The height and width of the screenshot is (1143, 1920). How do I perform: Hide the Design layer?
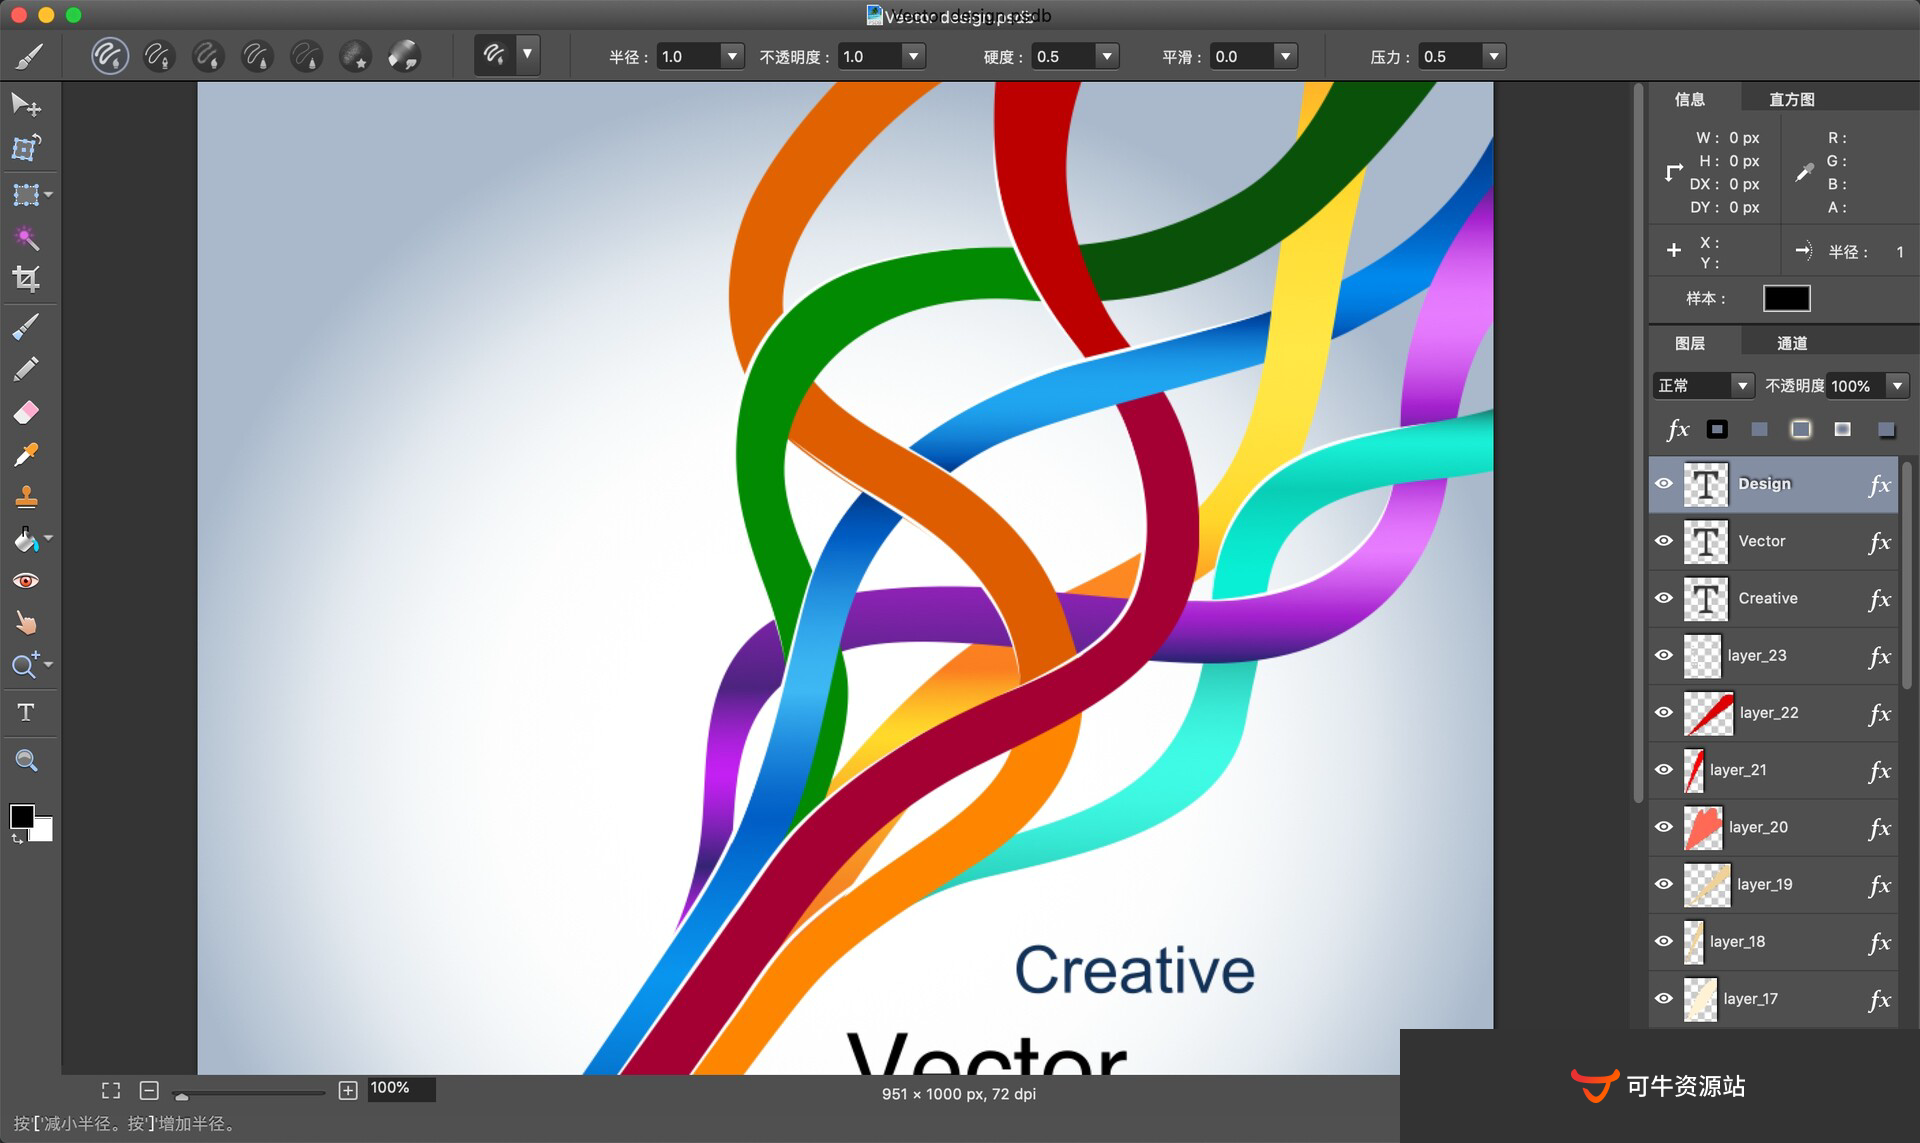tap(1663, 483)
